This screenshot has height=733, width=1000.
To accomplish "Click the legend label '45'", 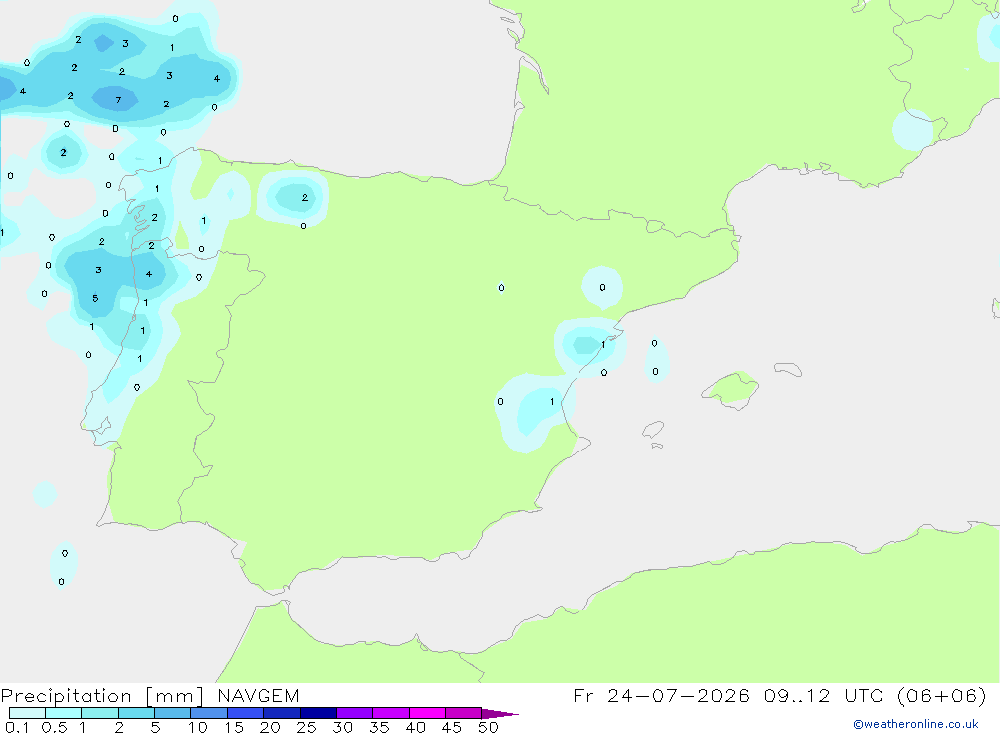I will [x=452, y=727].
